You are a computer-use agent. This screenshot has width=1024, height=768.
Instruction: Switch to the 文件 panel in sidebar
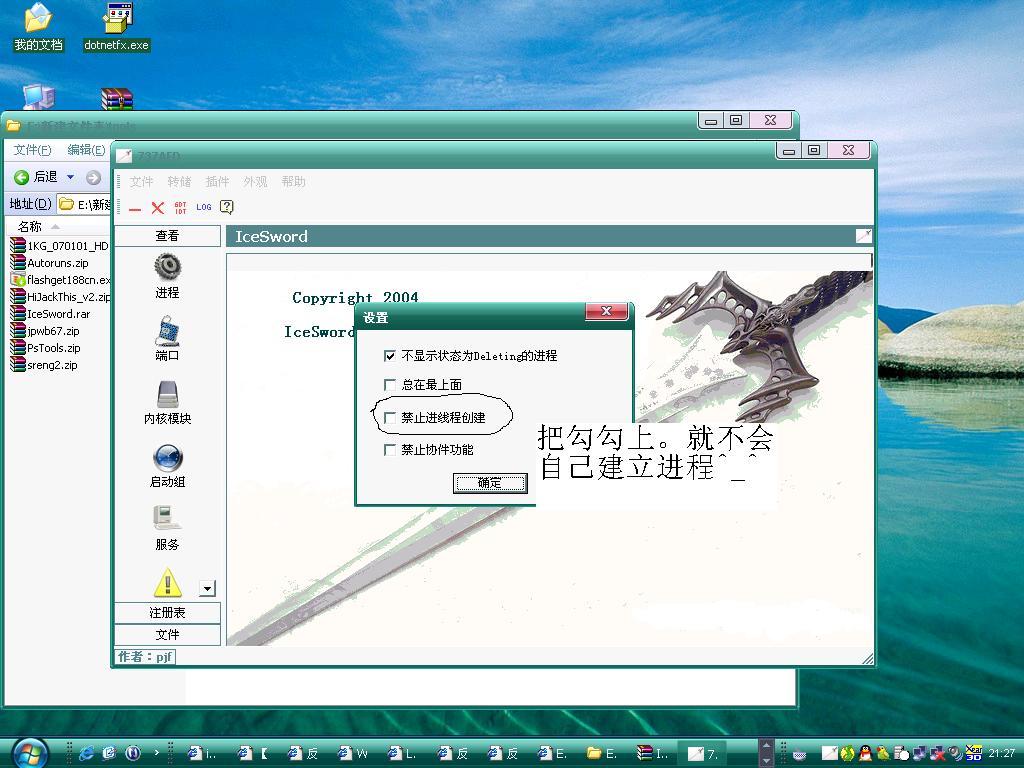[167, 635]
